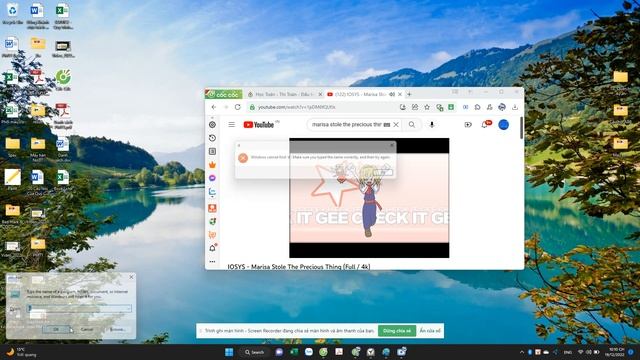Image resolution: width=640 pixels, height=360 pixels.
Task: Click the taskbar Search box
Action: tap(255, 352)
